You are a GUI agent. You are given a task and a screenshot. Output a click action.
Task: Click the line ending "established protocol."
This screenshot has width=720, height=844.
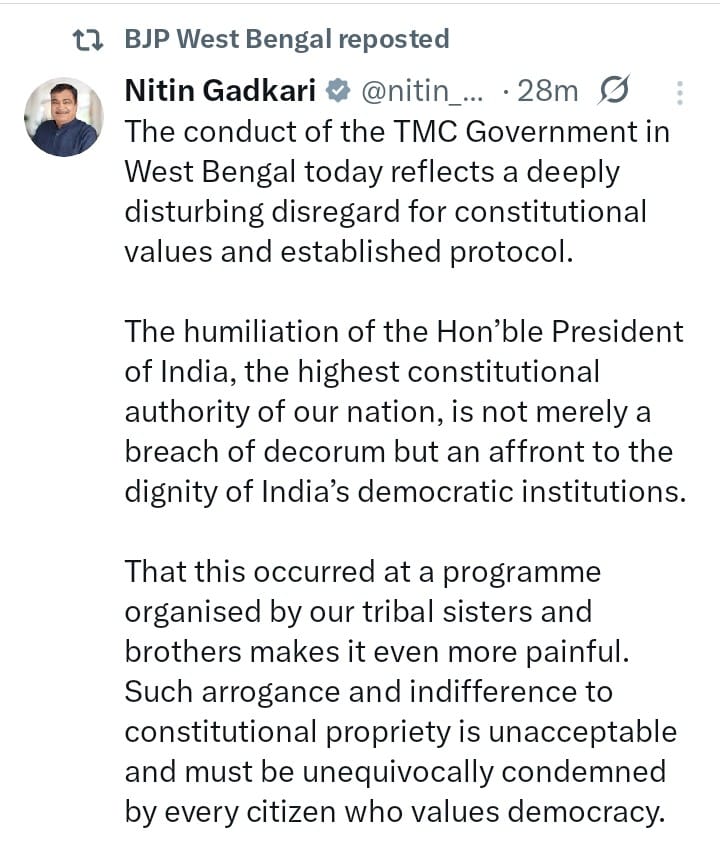coord(349,251)
